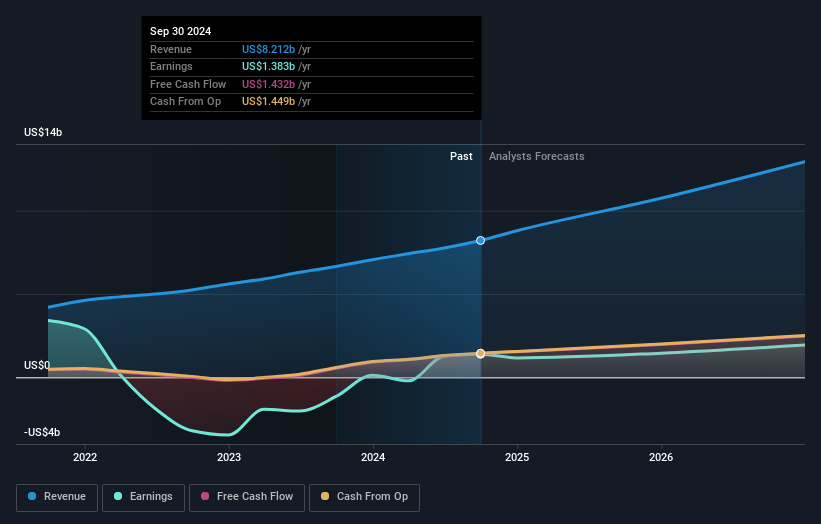This screenshot has width=821, height=524.
Task: Click the US$1.383b earnings value
Action: tap(269, 66)
